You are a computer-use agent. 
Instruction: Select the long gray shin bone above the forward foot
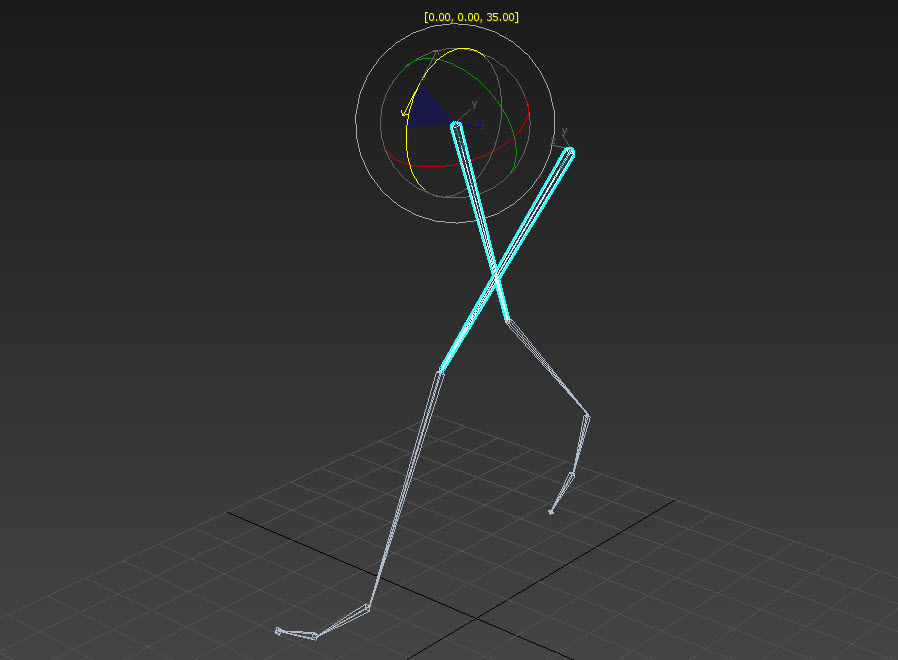pos(404,490)
